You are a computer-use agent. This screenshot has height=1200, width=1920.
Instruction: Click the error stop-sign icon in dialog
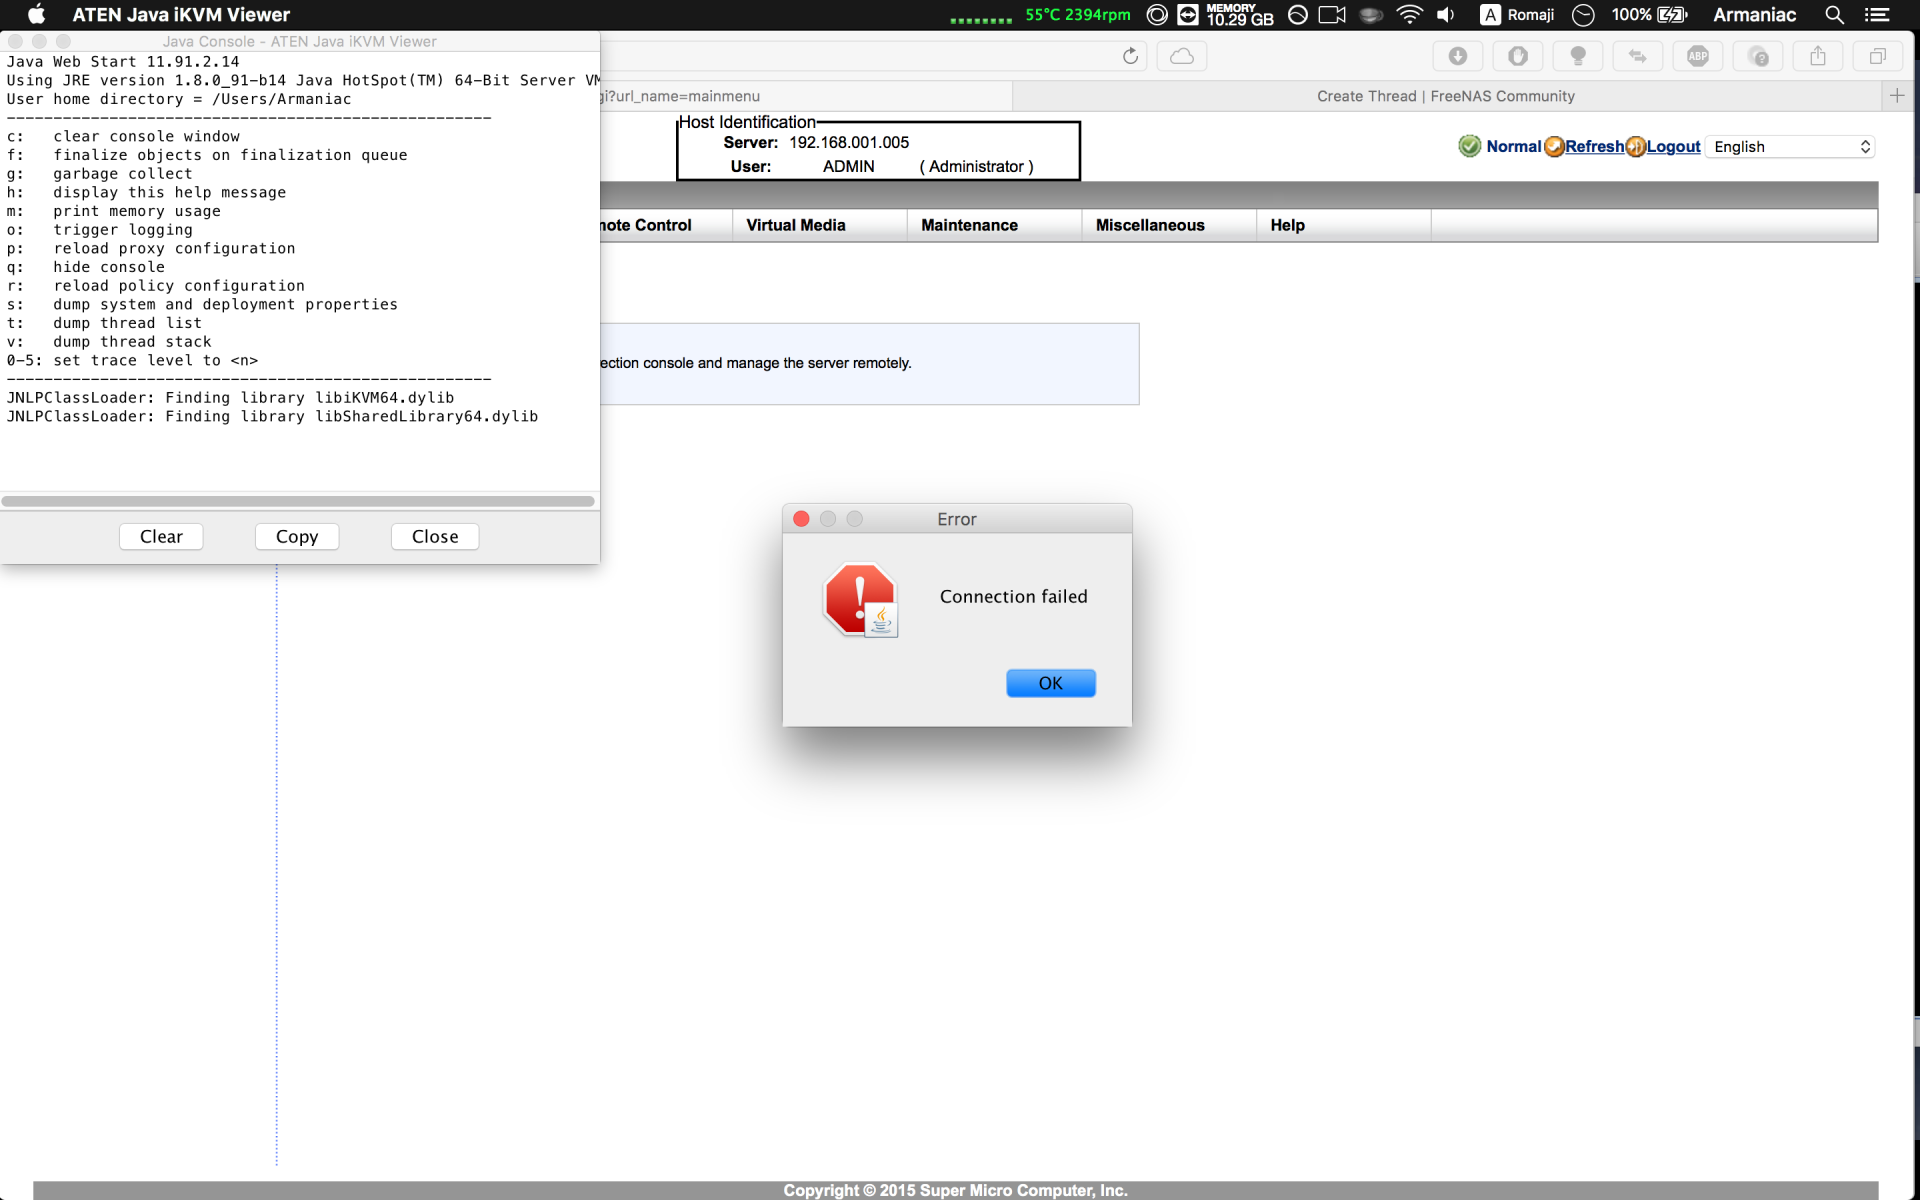(860, 600)
